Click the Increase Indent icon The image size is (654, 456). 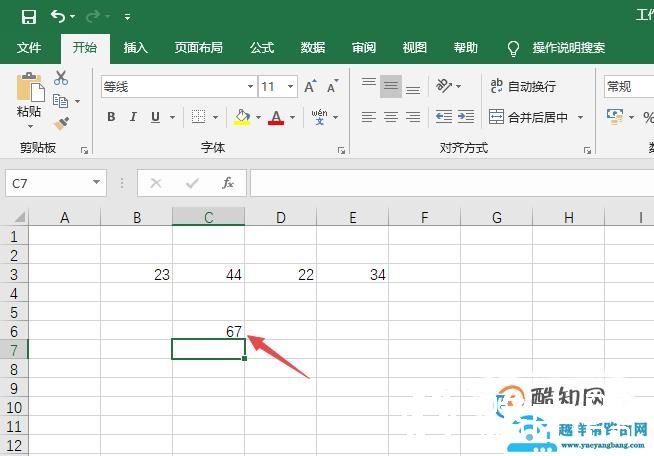click(x=466, y=117)
